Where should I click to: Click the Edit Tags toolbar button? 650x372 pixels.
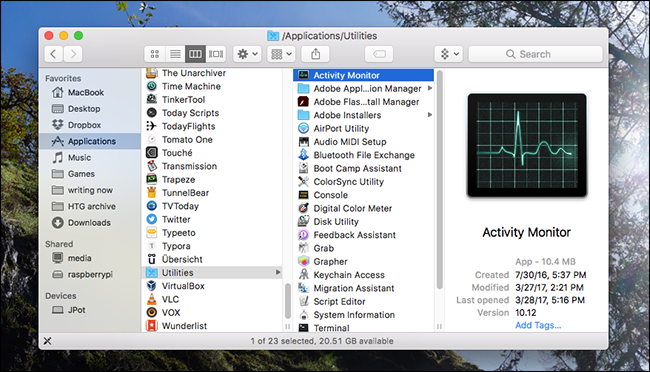click(x=379, y=54)
